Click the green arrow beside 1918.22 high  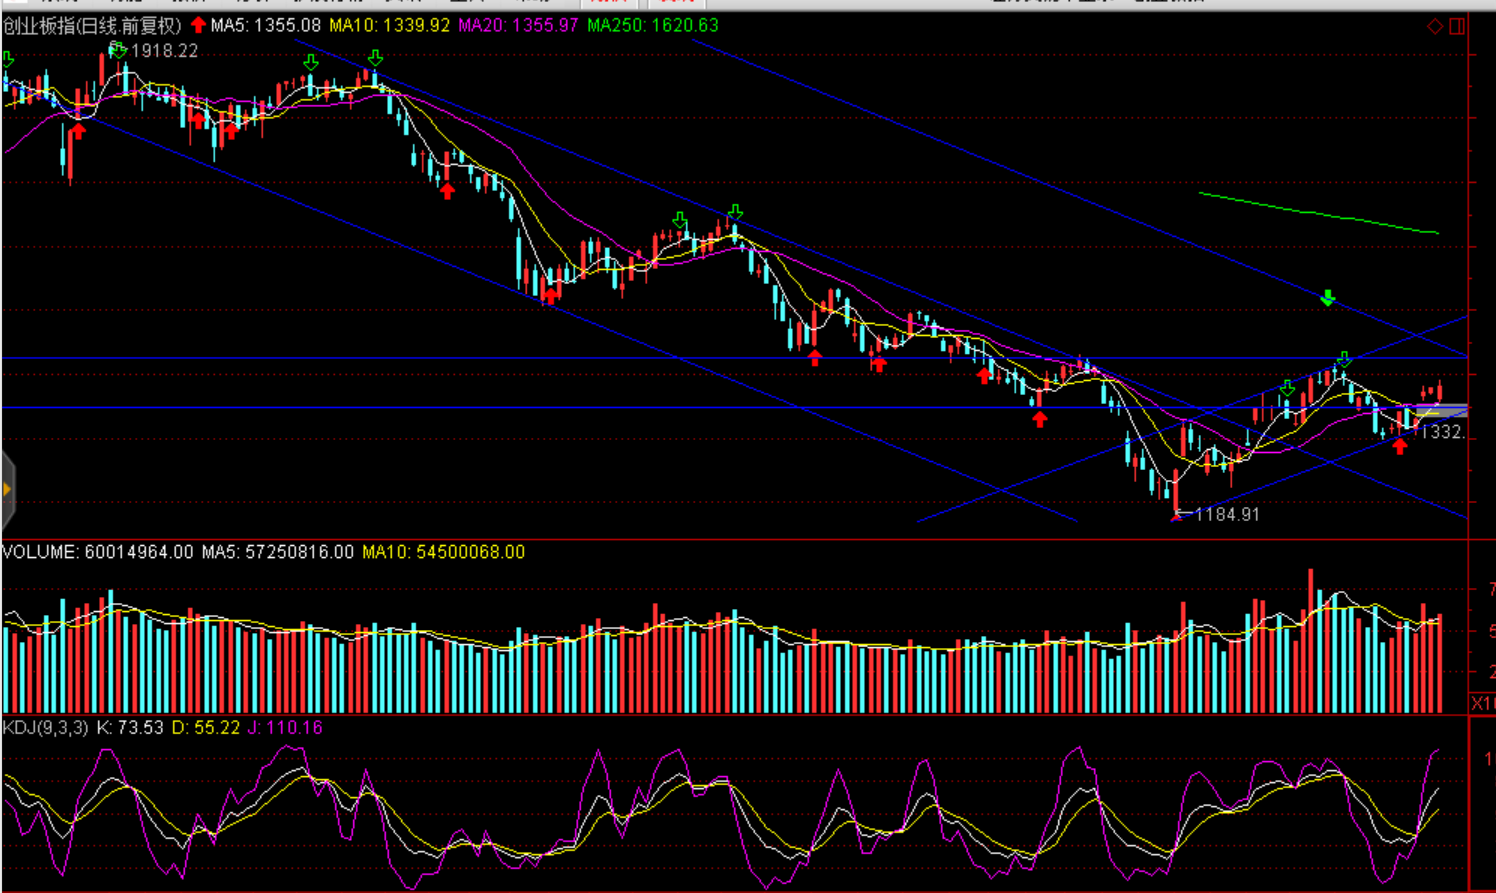118,50
